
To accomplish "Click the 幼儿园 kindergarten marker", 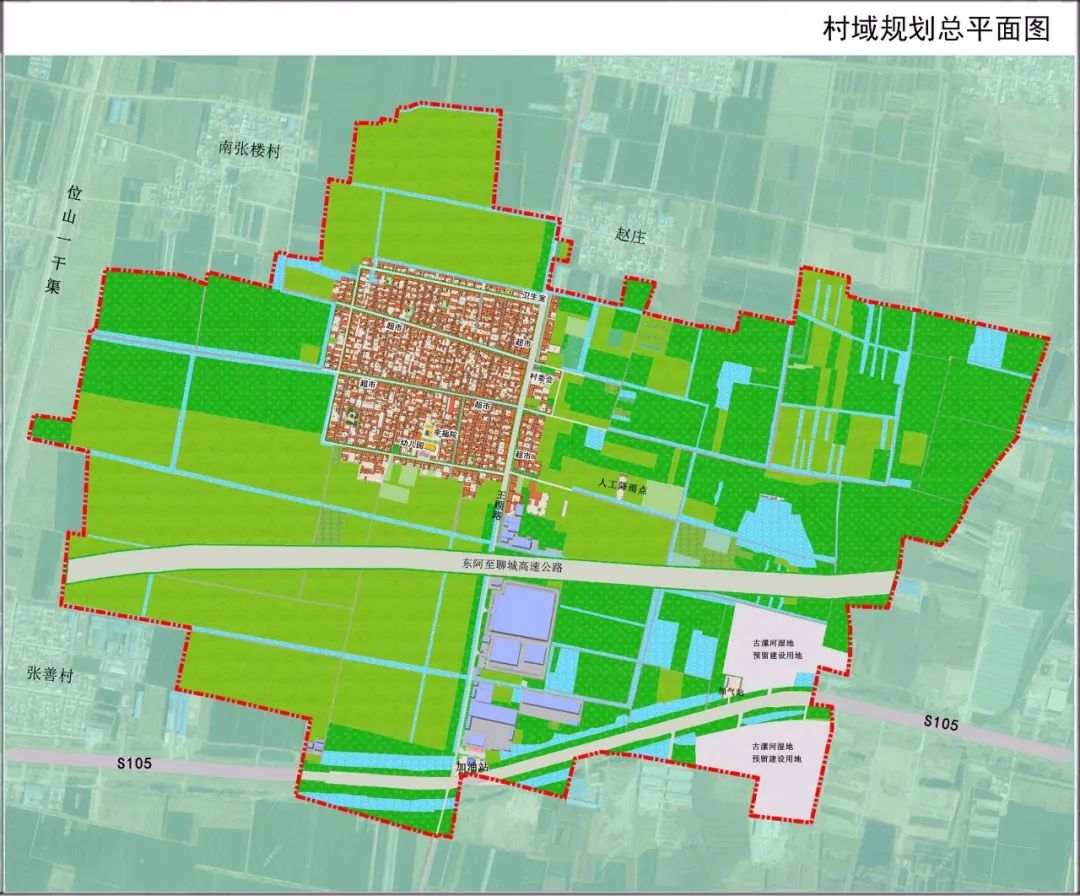I will (x=413, y=442).
